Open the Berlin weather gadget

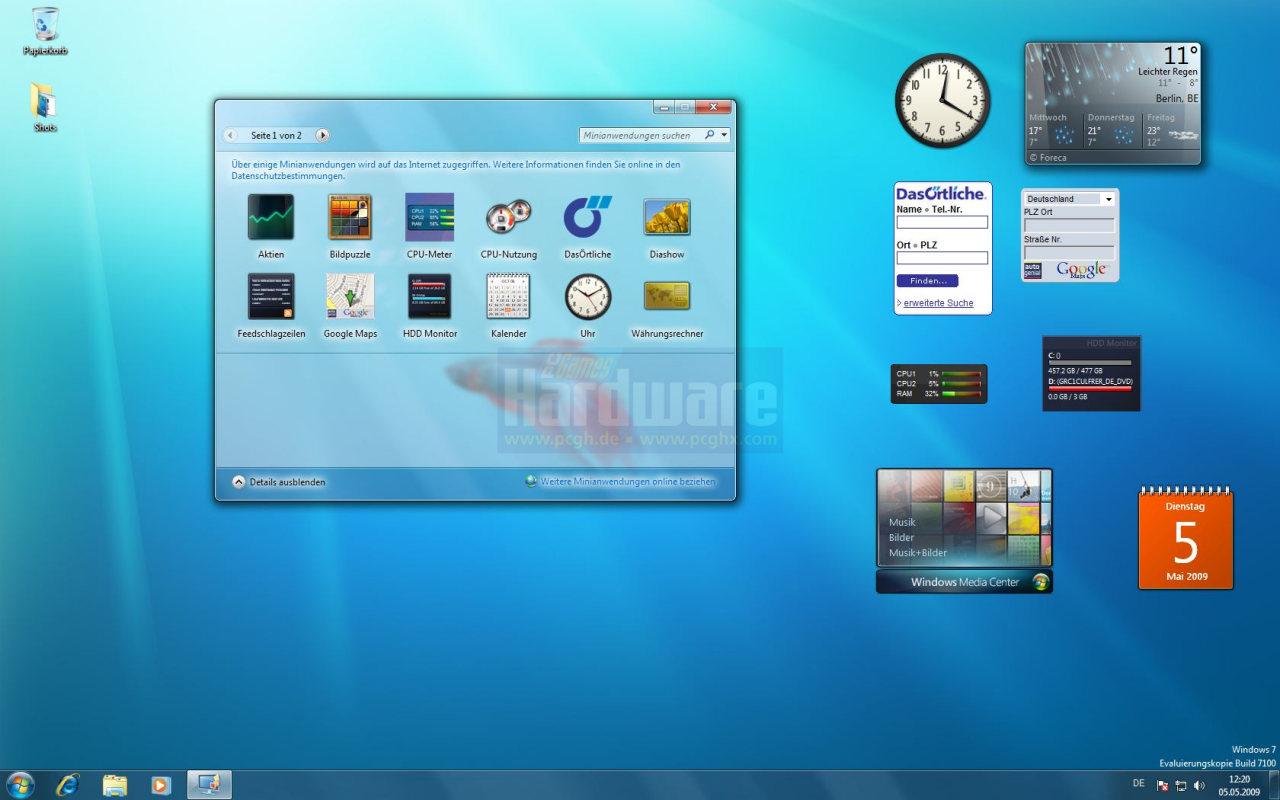coord(1113,103)
